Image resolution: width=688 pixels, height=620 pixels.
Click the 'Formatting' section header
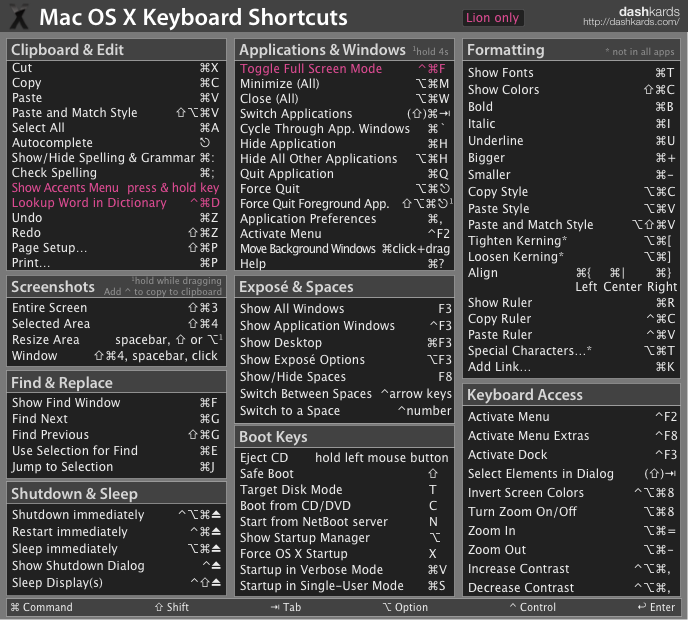coord(572,50)
